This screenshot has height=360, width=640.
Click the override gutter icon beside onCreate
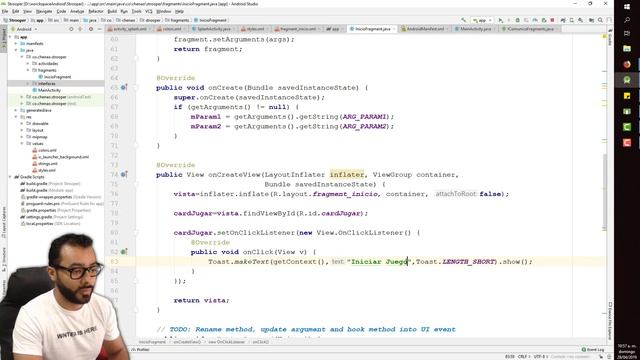124,87
